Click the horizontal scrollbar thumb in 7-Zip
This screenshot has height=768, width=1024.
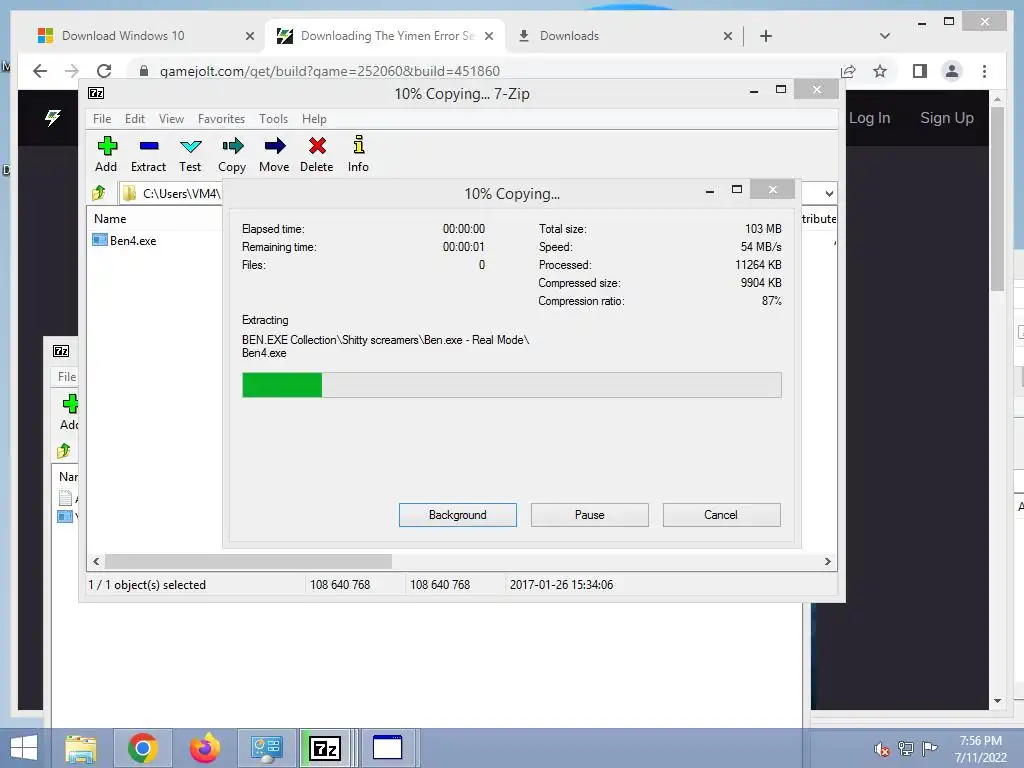click(248, 562)
